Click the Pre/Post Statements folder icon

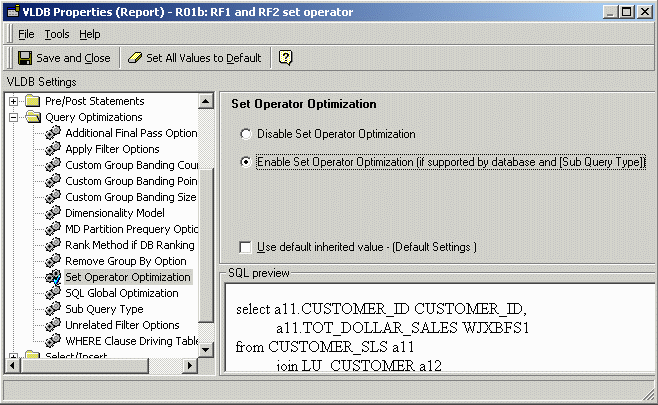click(32, 101)
